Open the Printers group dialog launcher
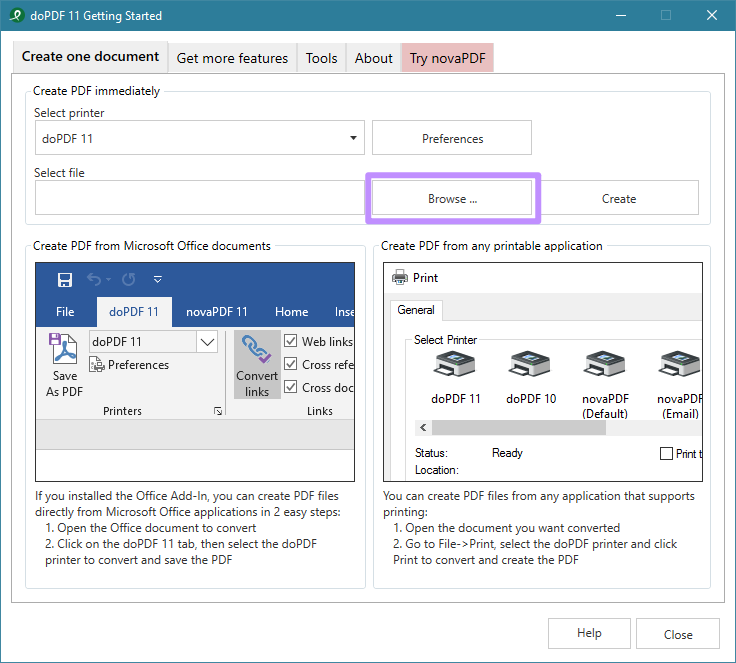 pyautogui.click(x=218, y=411)
